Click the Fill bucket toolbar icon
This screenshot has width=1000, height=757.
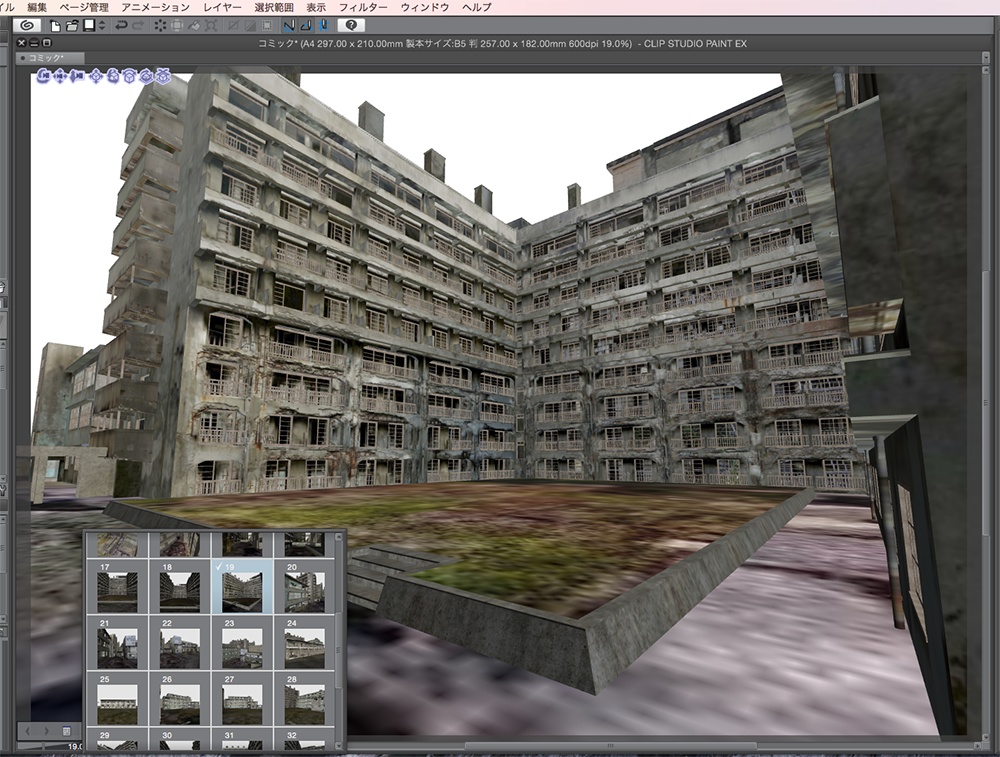pos(193,26)
